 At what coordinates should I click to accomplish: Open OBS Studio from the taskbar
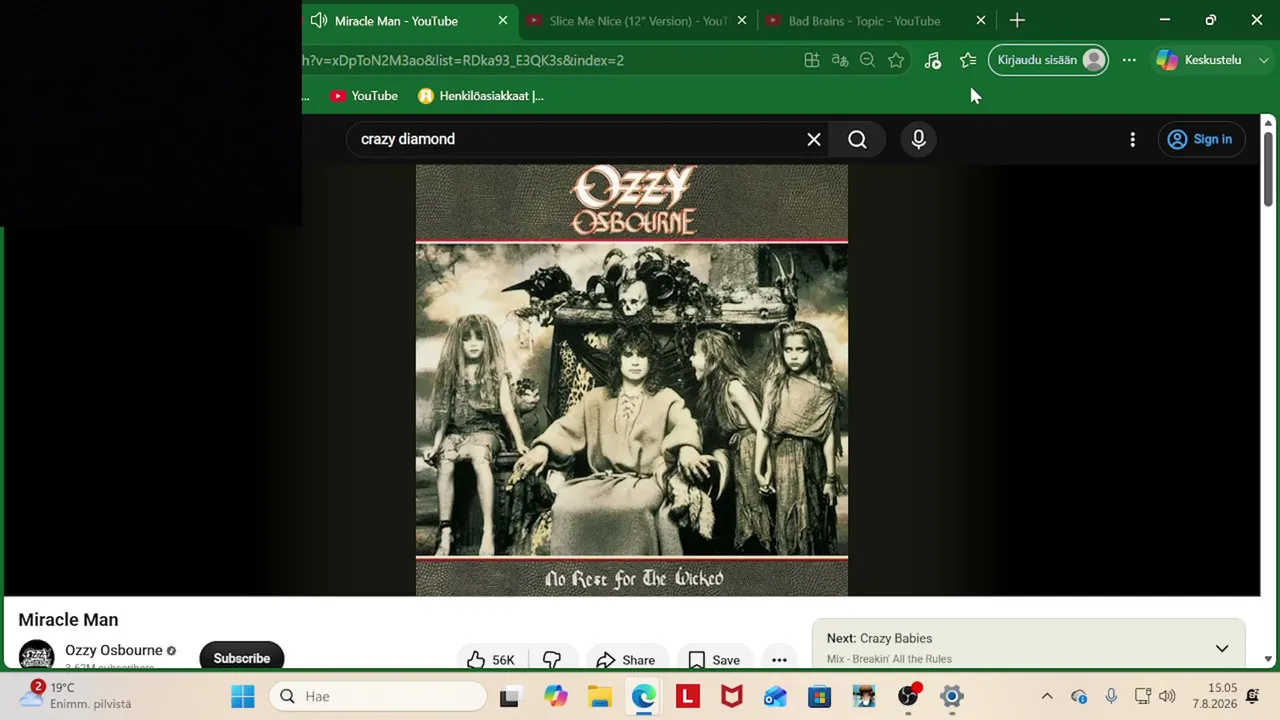coord(908,696)
